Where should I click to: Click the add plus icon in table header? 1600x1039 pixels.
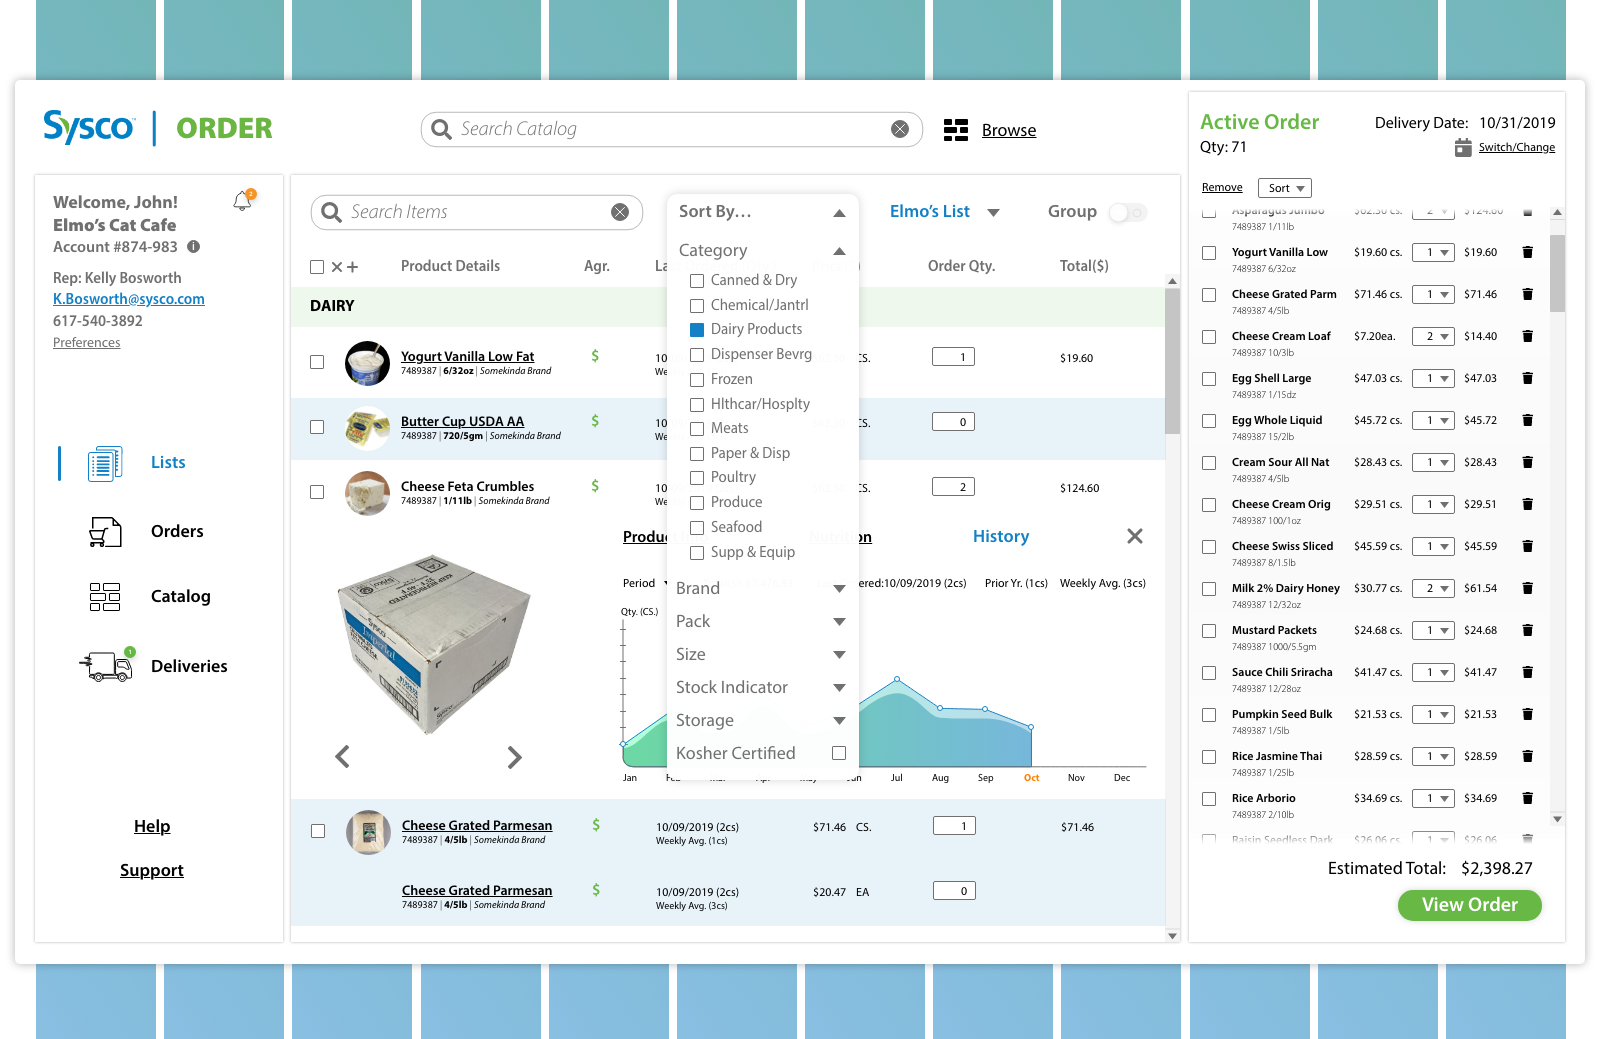point(352,267)
